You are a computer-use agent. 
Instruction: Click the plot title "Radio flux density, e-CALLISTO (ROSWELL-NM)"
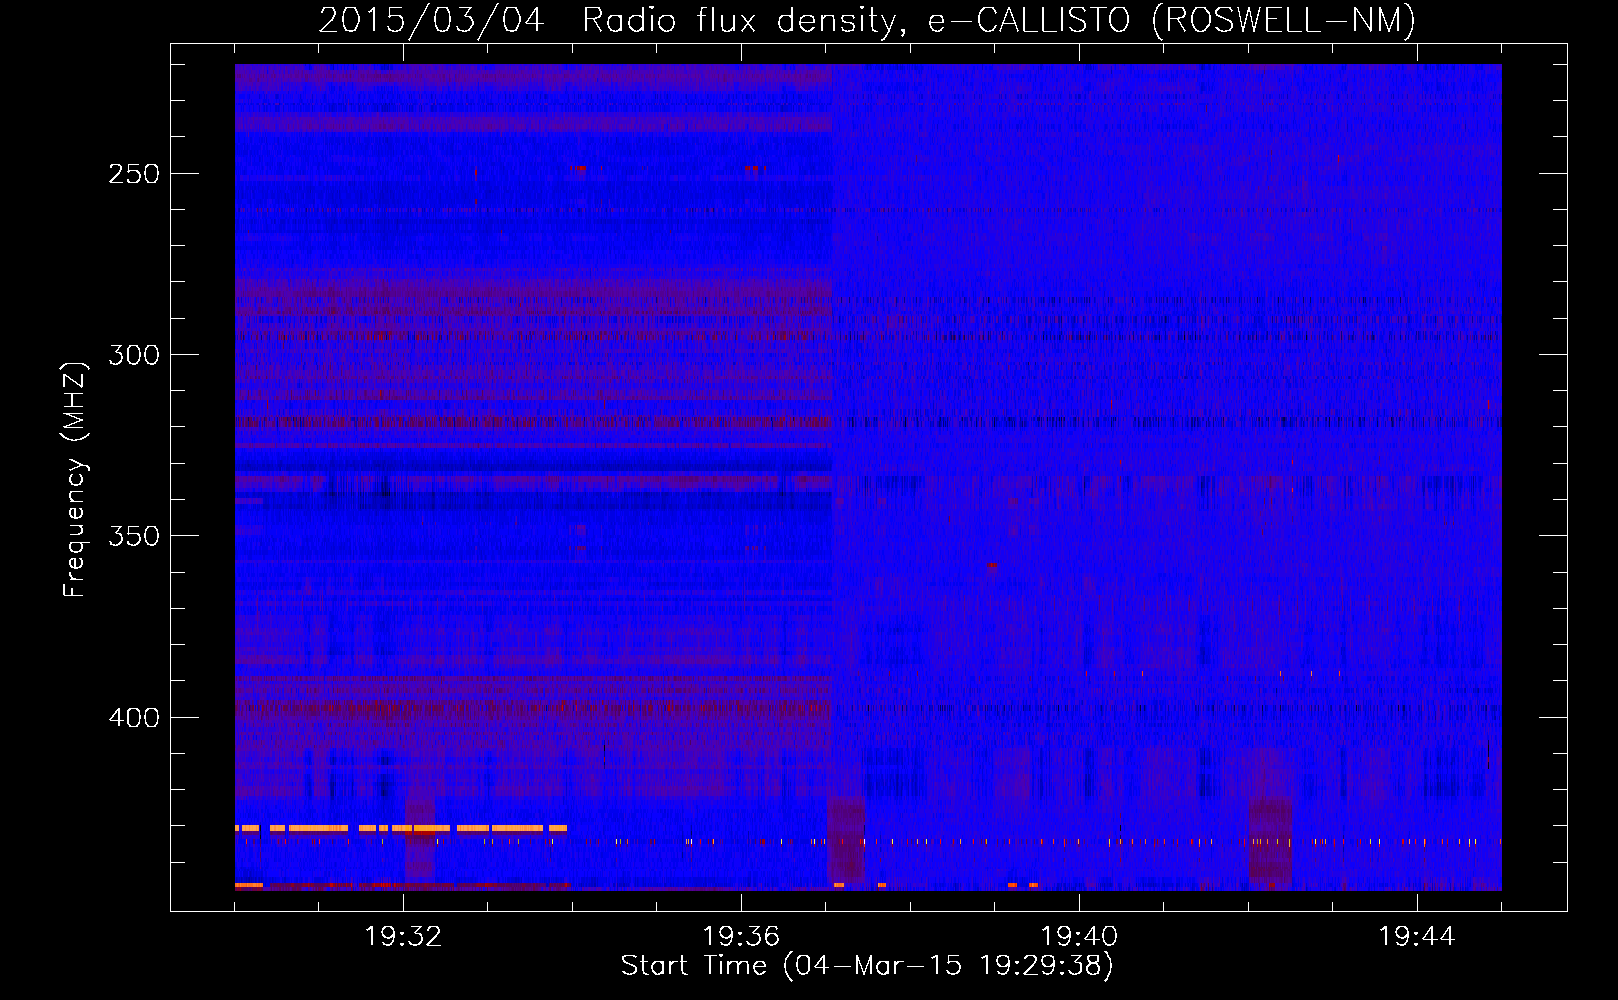click(999, 20)
